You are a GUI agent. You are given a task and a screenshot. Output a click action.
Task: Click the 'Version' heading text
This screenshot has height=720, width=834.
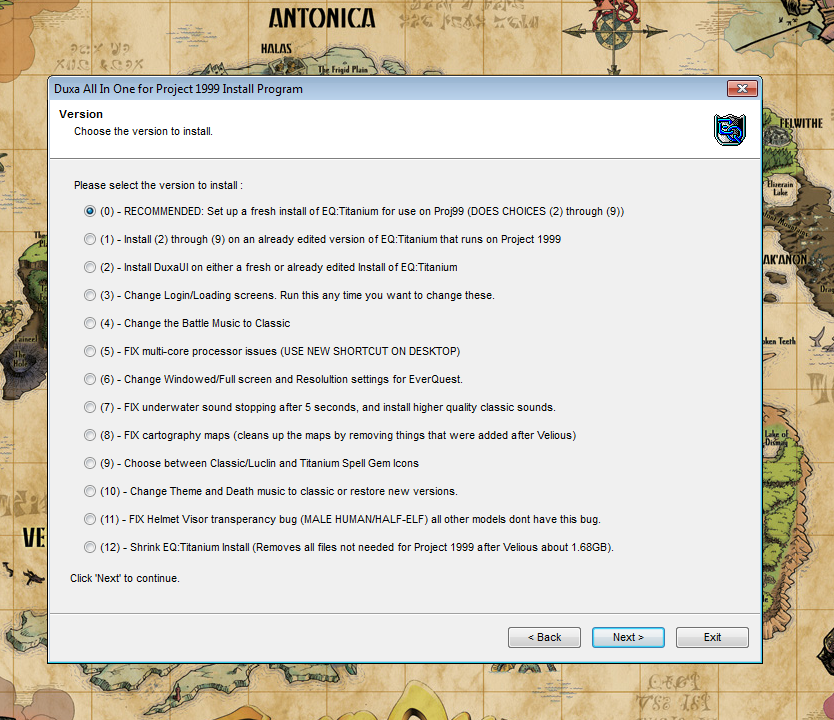pyautogui.click(x=81, y=114)
